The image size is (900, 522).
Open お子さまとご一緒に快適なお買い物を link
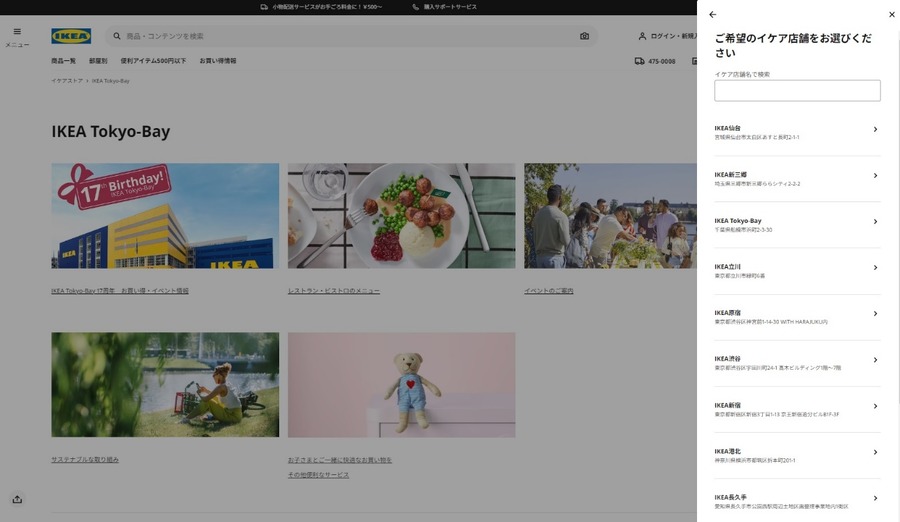tap(340, 460)
